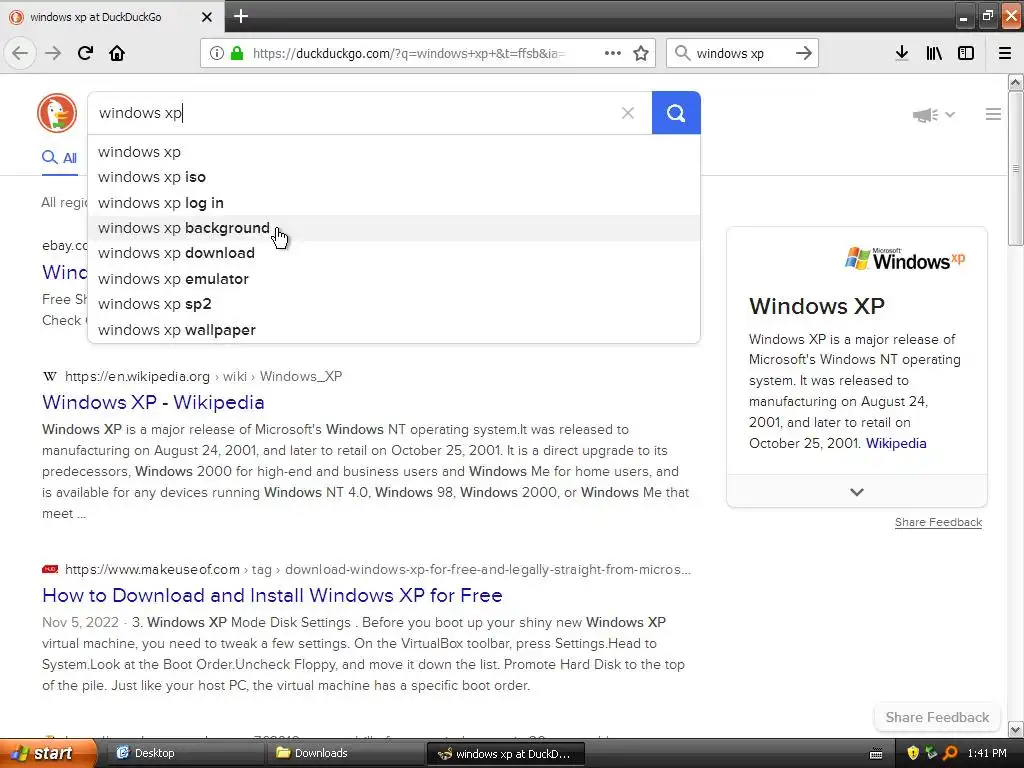The width and height of the screenshot is (1024, 768).
Task: Open 'How to Download and Install Windows XP' result
Action: pyautogui.click(x=272, y=596)
